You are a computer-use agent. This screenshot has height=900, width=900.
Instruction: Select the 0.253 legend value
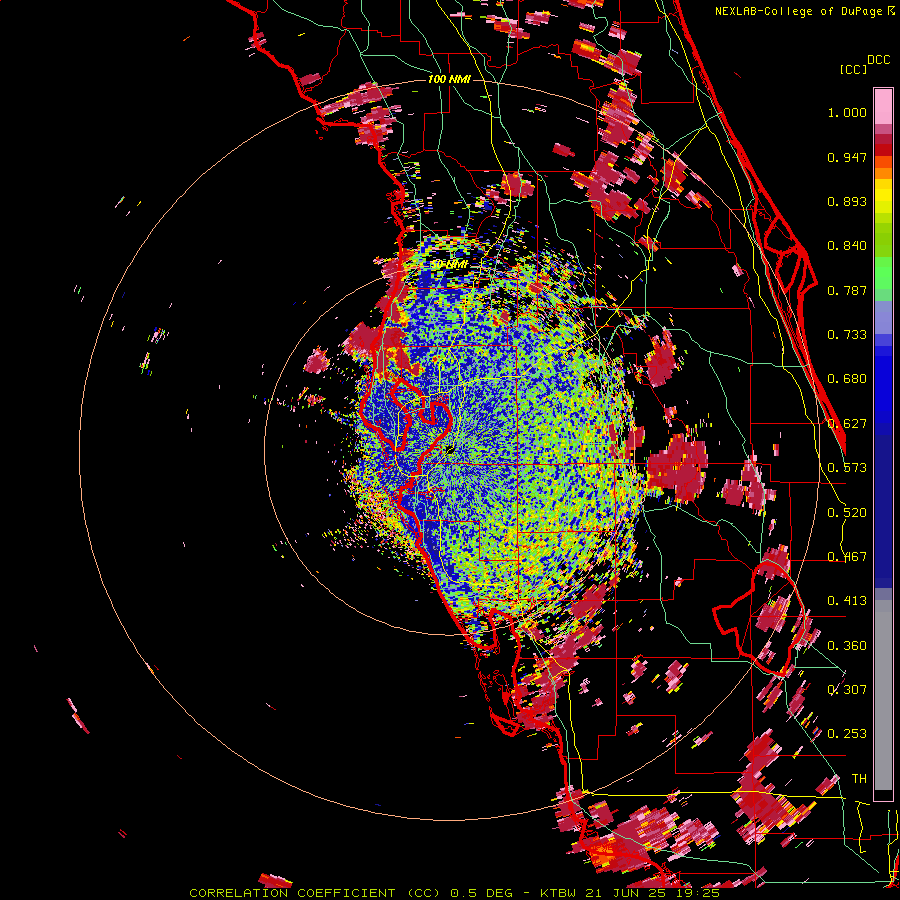click(x=847, y=734)
